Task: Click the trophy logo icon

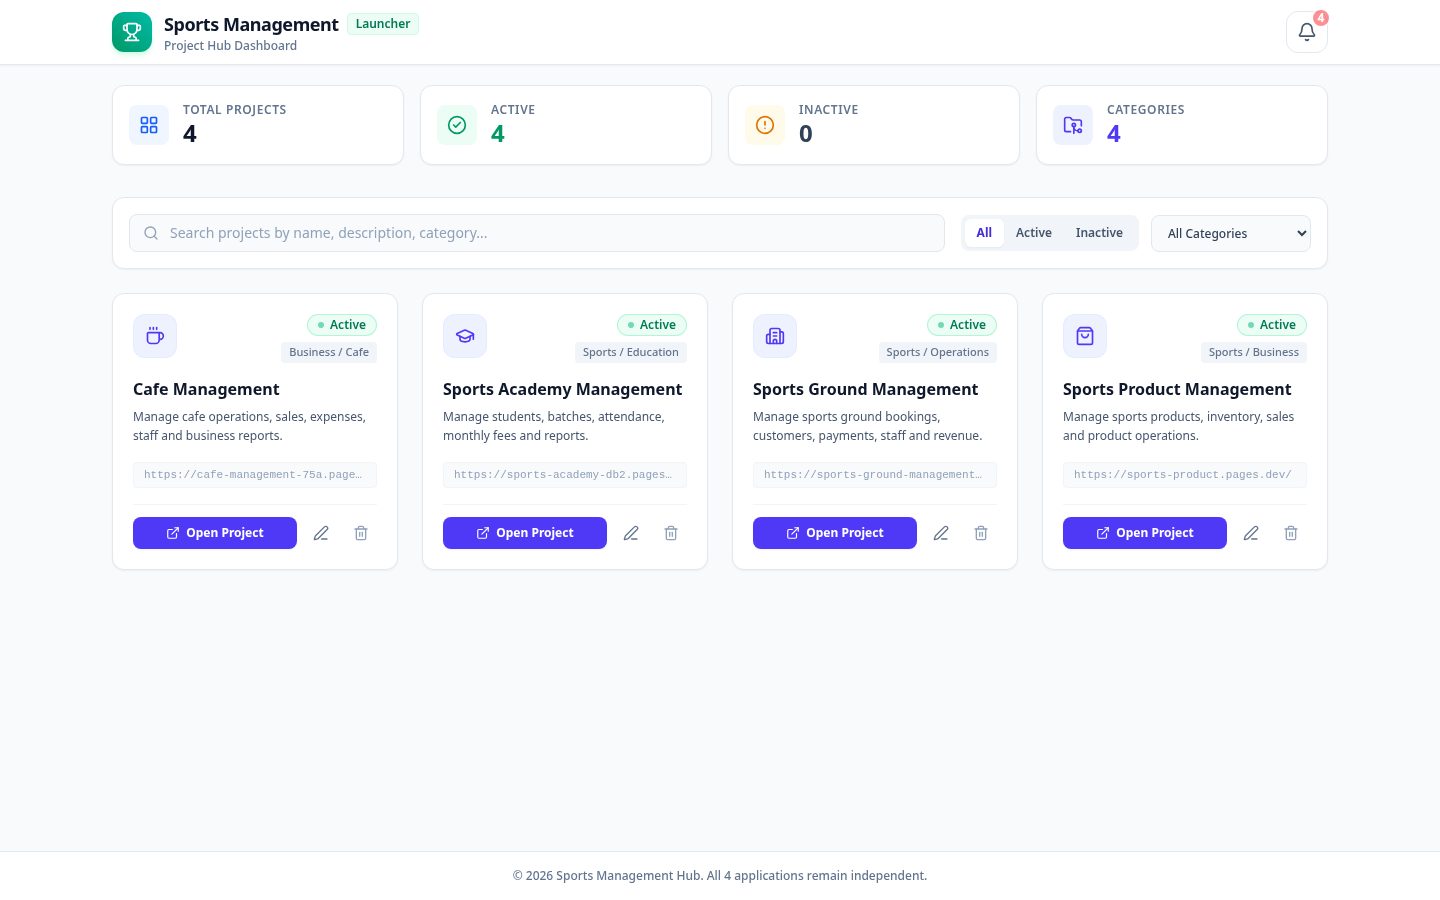Action: pos(132,32)
